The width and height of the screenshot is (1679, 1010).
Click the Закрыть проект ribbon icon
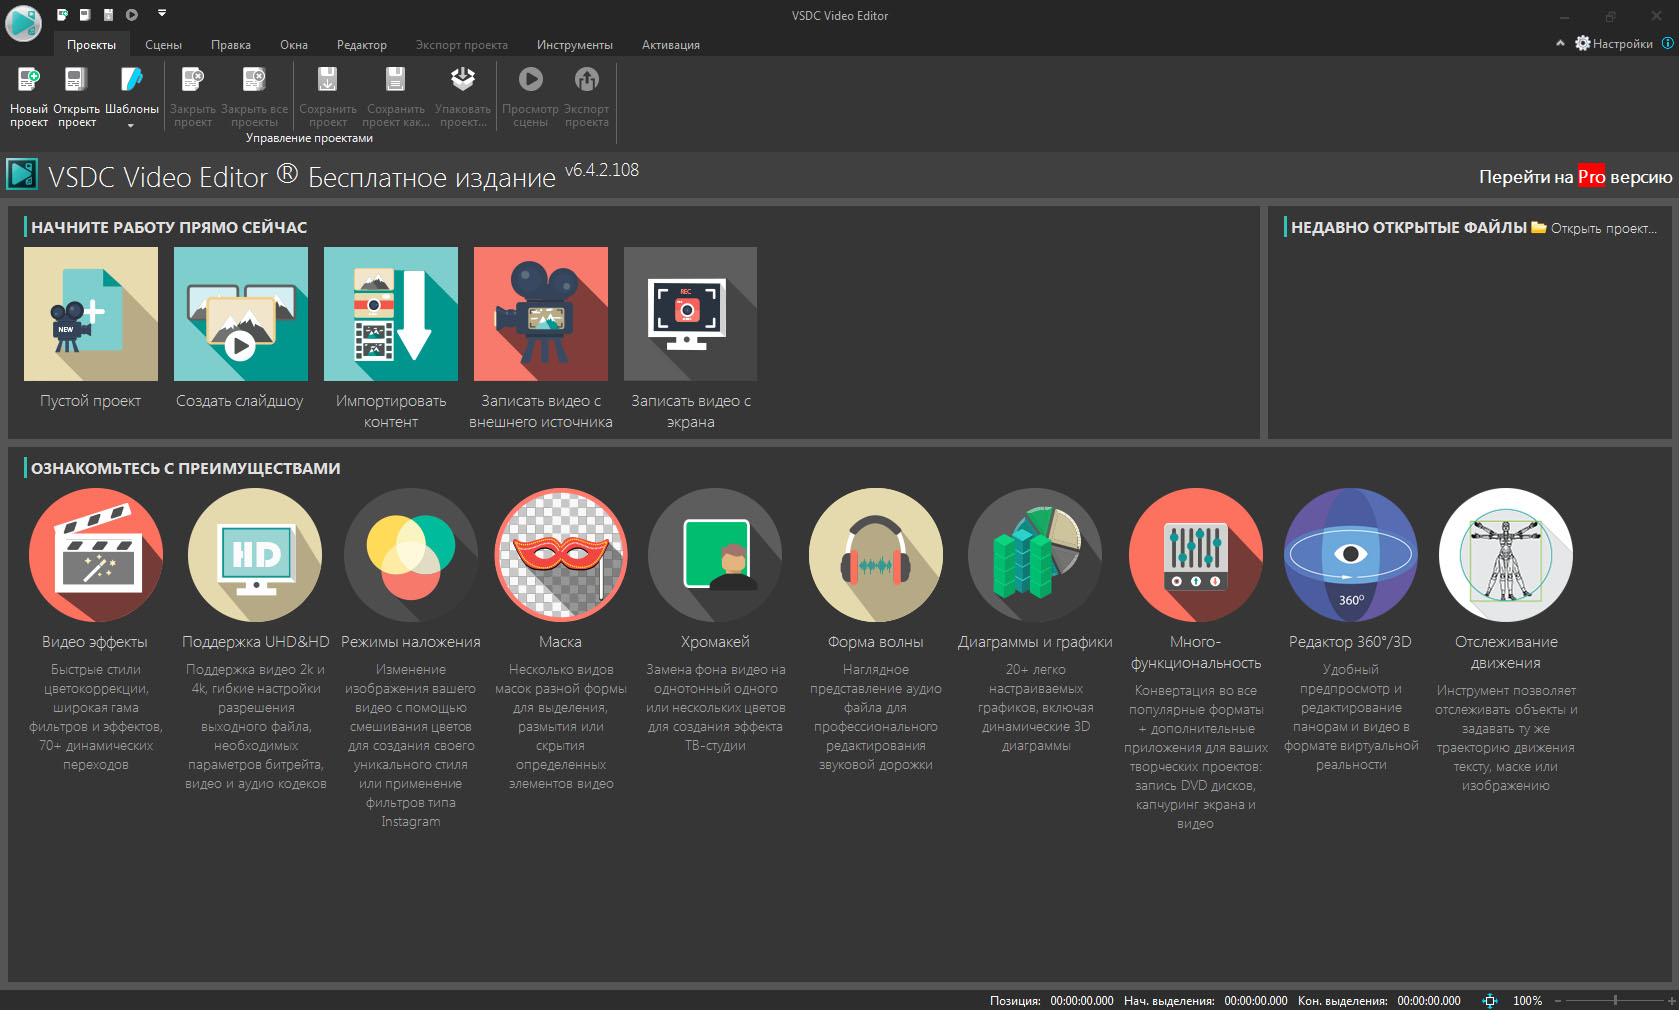point(193,79)
